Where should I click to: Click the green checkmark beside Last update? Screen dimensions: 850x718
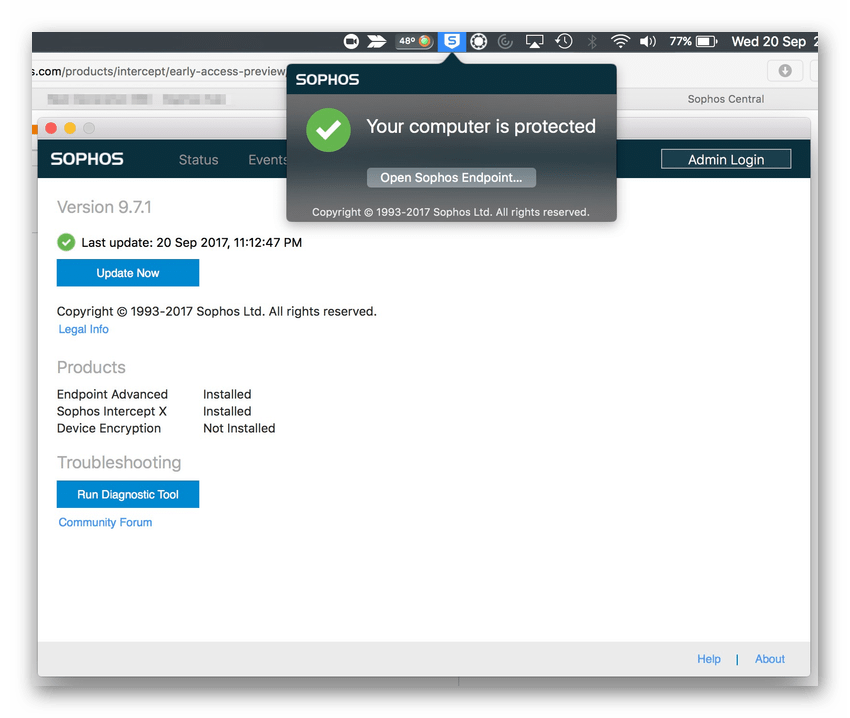[x=66, y=242]
